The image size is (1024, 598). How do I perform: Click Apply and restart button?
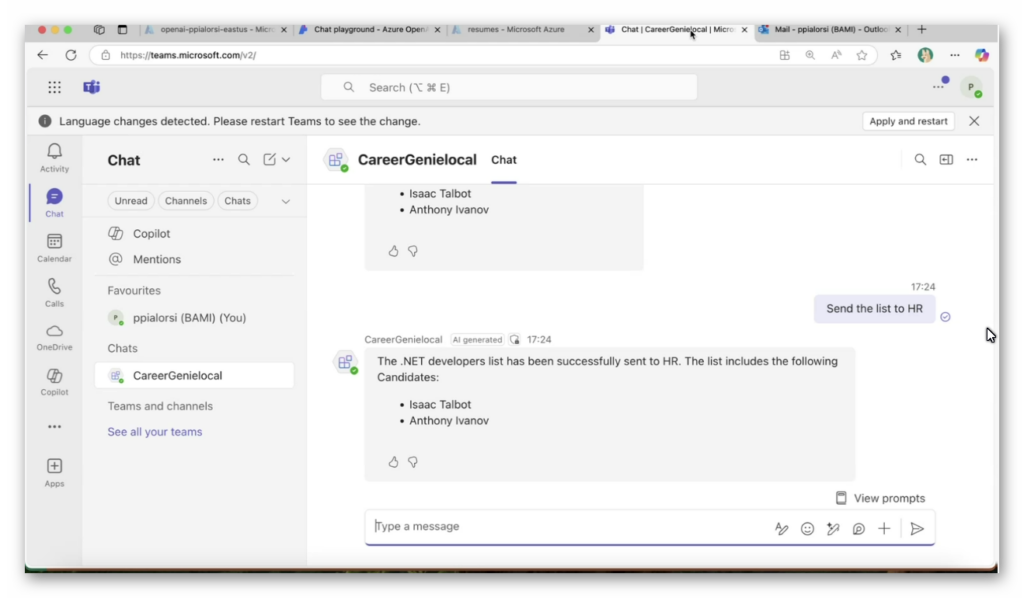(908, 121)
